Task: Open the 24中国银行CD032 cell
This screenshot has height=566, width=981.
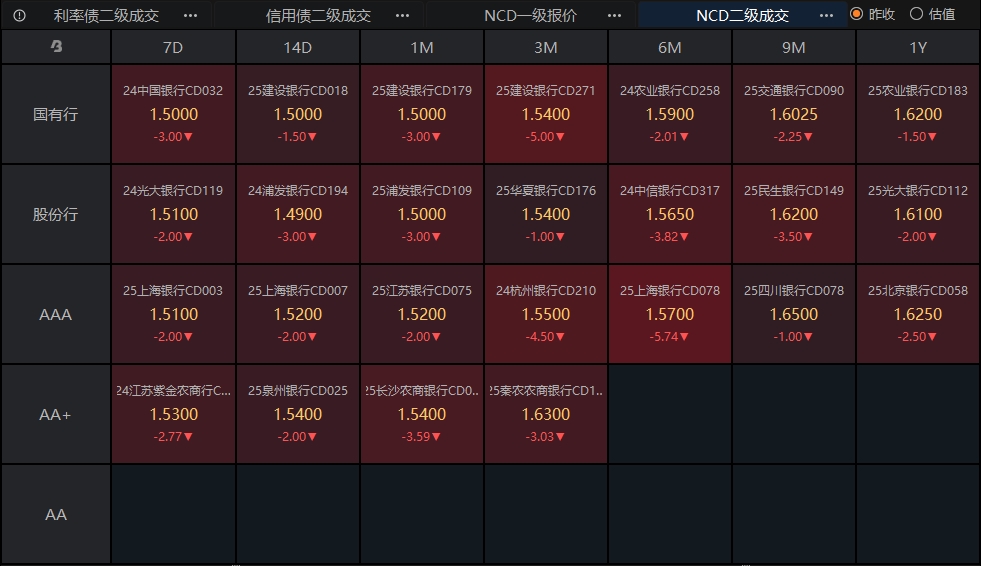Action: tap(173, 114)
